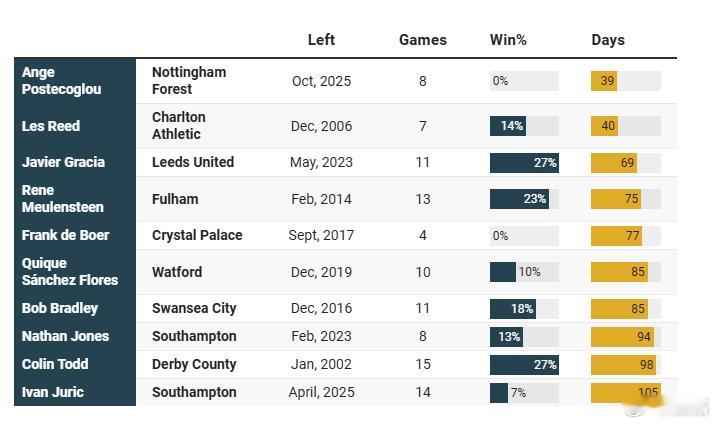Click the Swansea City club cell
Viewport: 717px width, 425px height.
coord(194,308)
